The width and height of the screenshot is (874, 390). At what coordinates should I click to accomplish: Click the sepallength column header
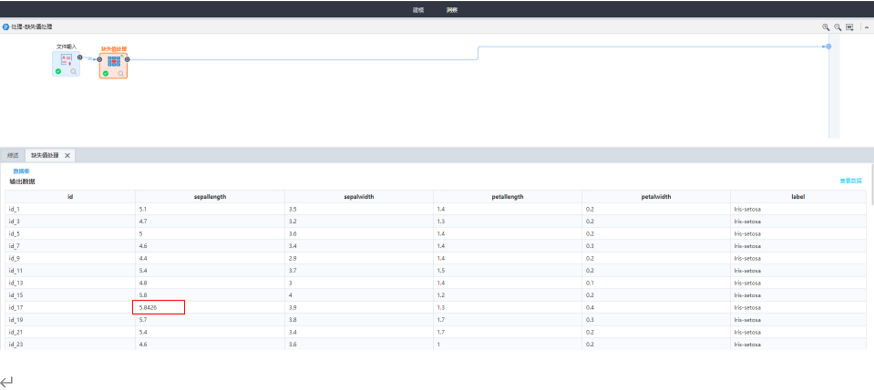(210, 197)
